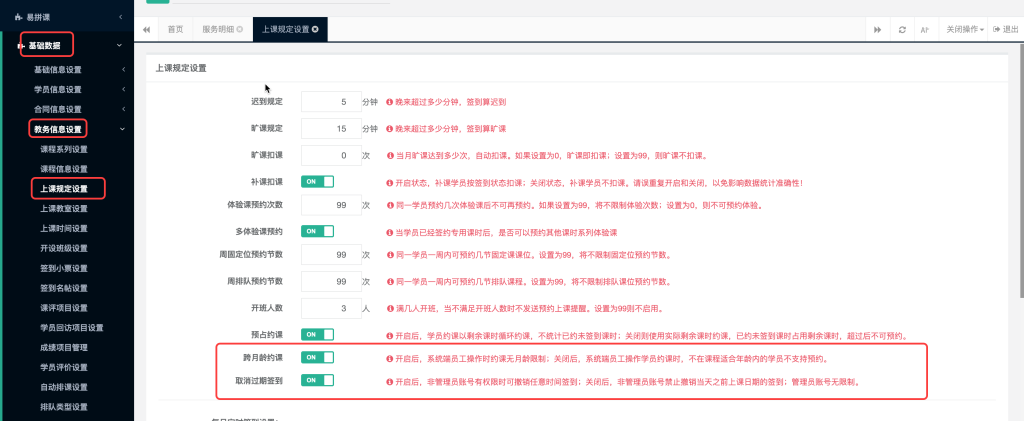Close the 上课规定设置 tab via its x icon
This screenshot has width=1024, height=421.
[315, 29]
